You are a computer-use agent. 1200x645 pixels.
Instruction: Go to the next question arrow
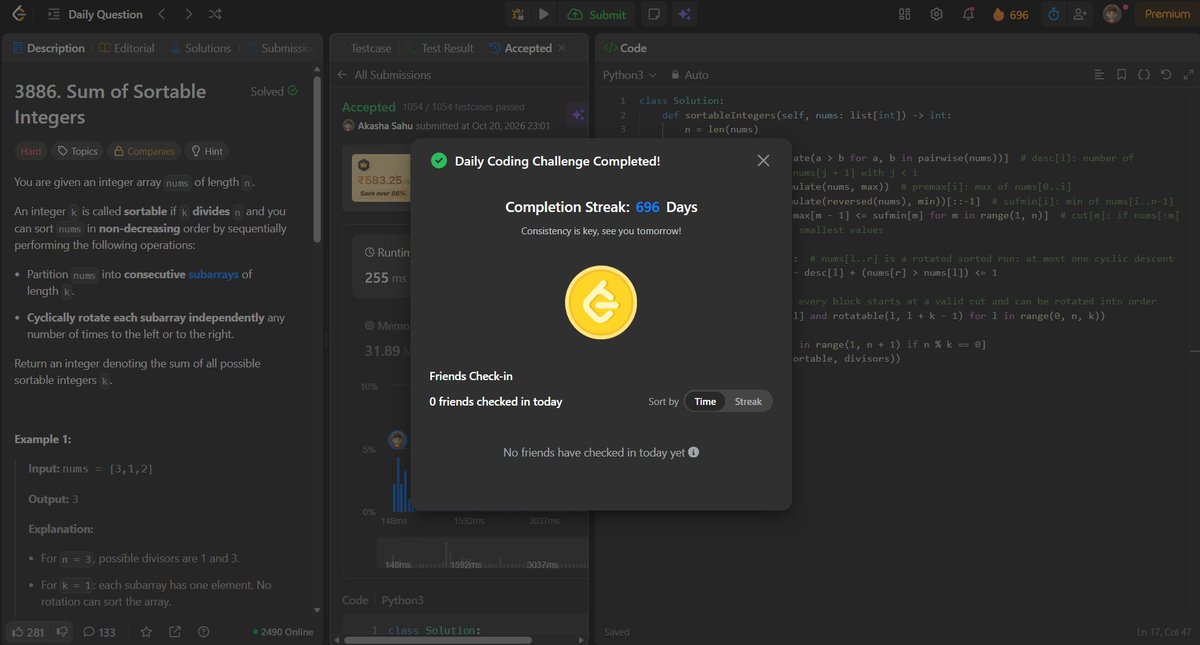tap(189, 14)
